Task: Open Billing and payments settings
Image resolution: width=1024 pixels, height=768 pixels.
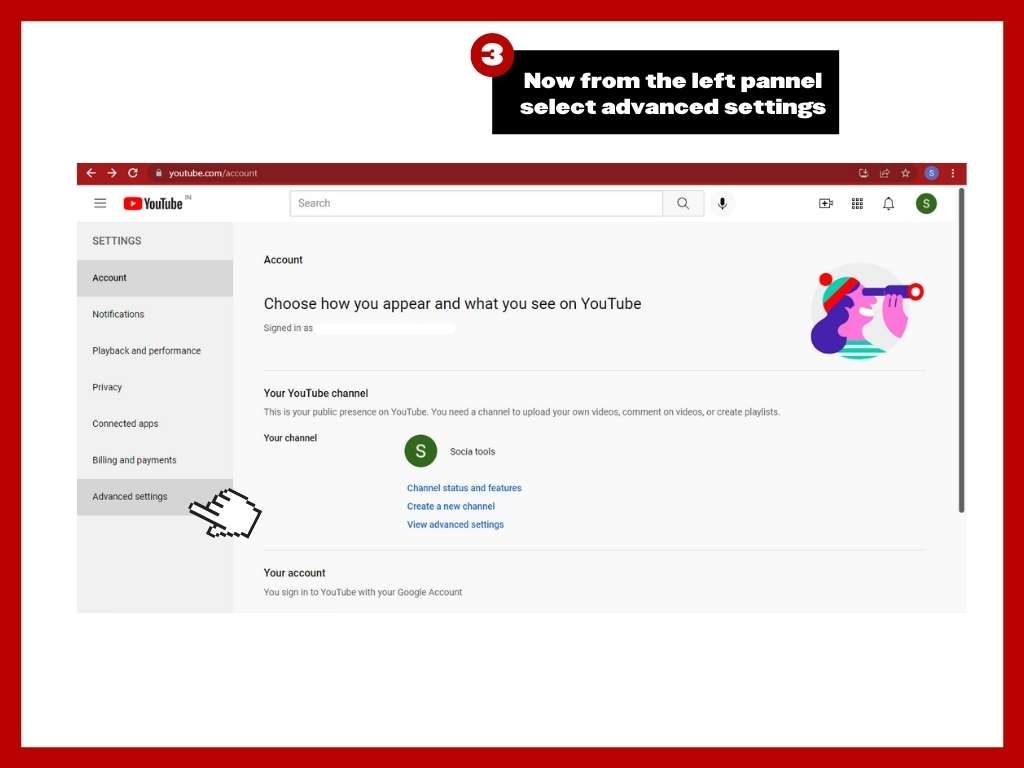Action: click(x=155, y=460)
